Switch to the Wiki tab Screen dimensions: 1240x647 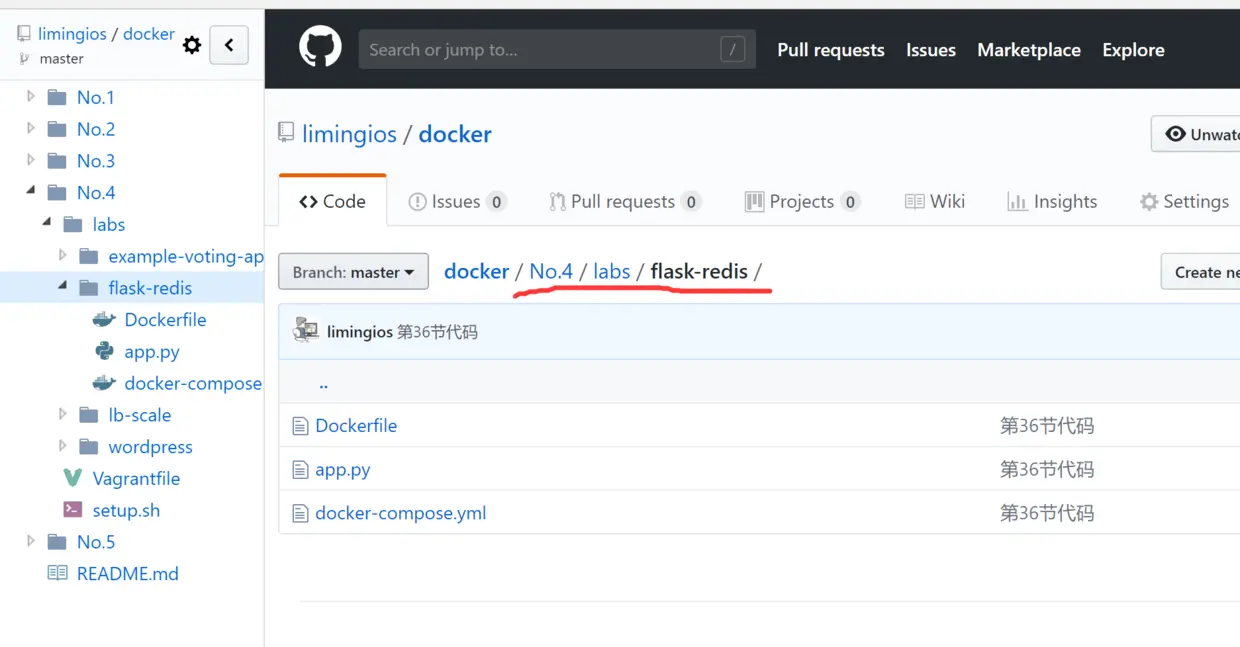pyautogui.click(x=935, y=201)
